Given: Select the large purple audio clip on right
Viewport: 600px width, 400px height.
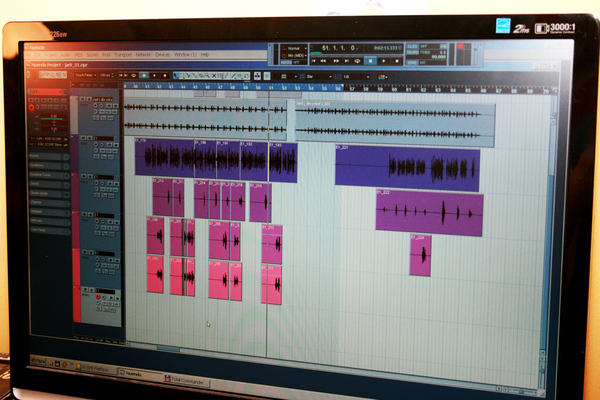Looking at the screenshot, I should 407,167.
